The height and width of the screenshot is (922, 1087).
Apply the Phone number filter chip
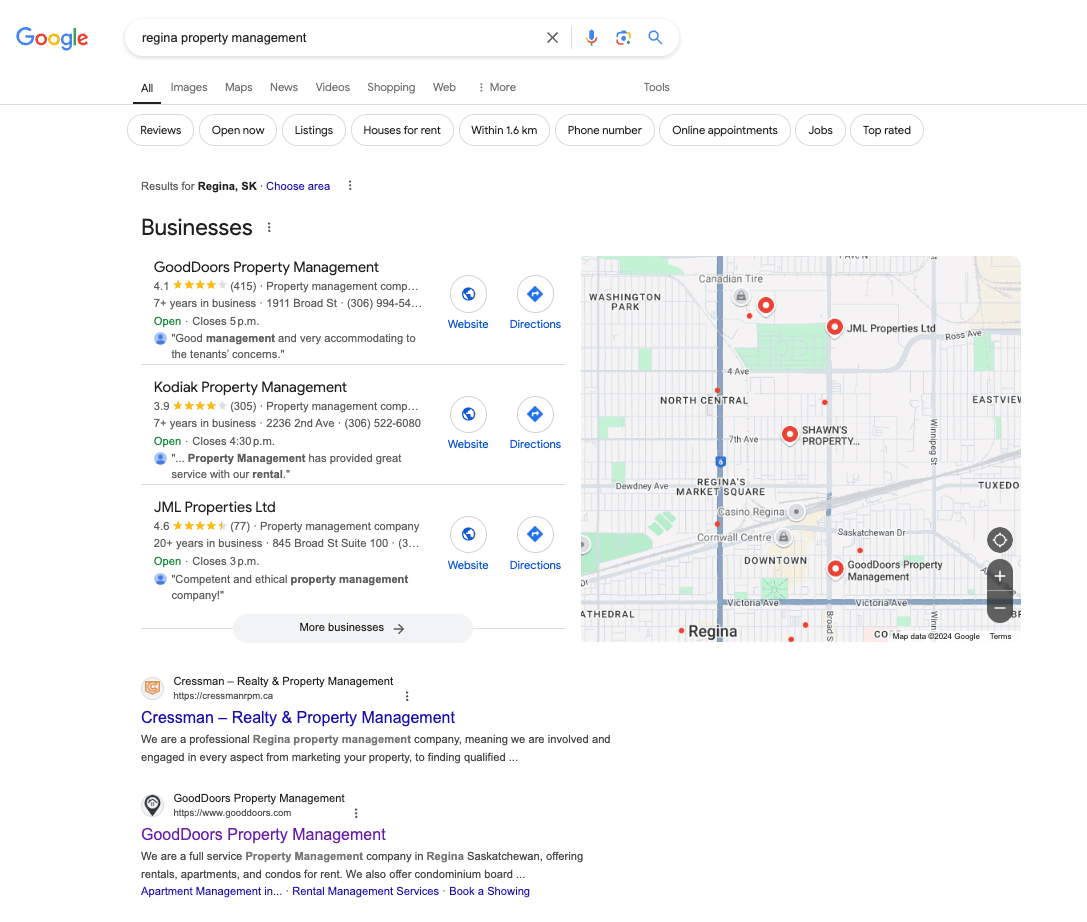(605, 130)
